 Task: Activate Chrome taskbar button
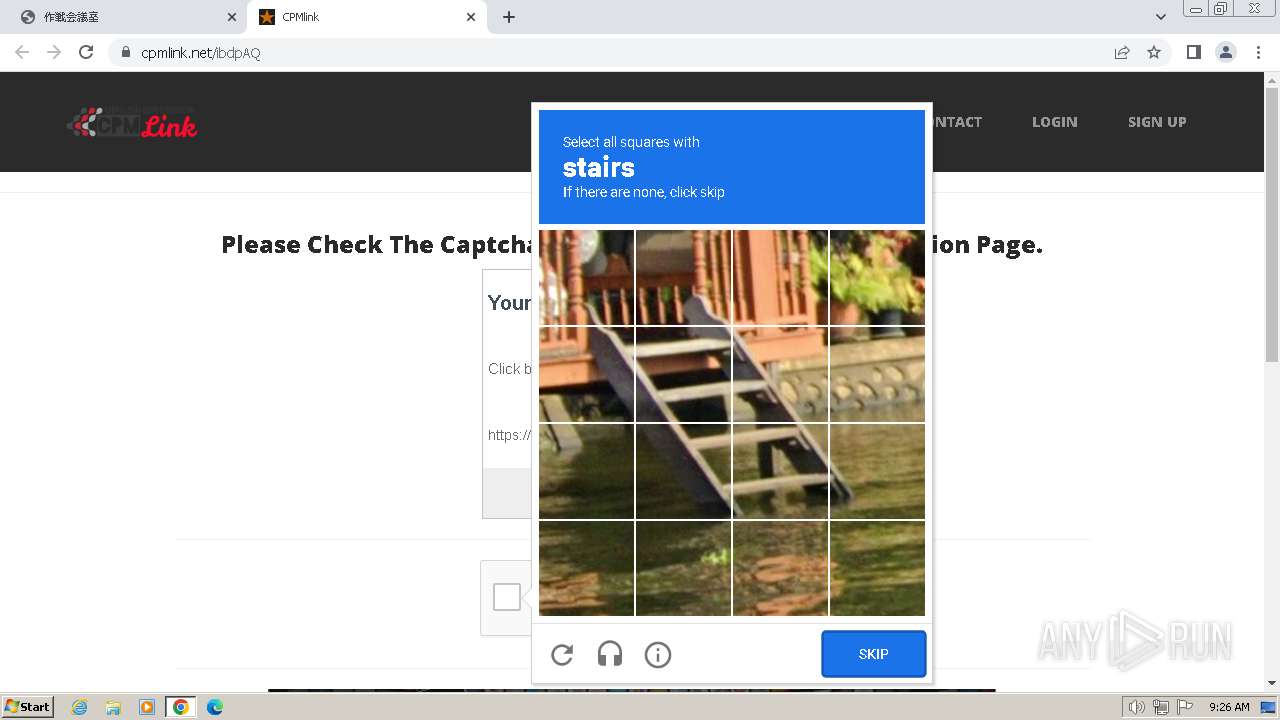pos(181,707)
